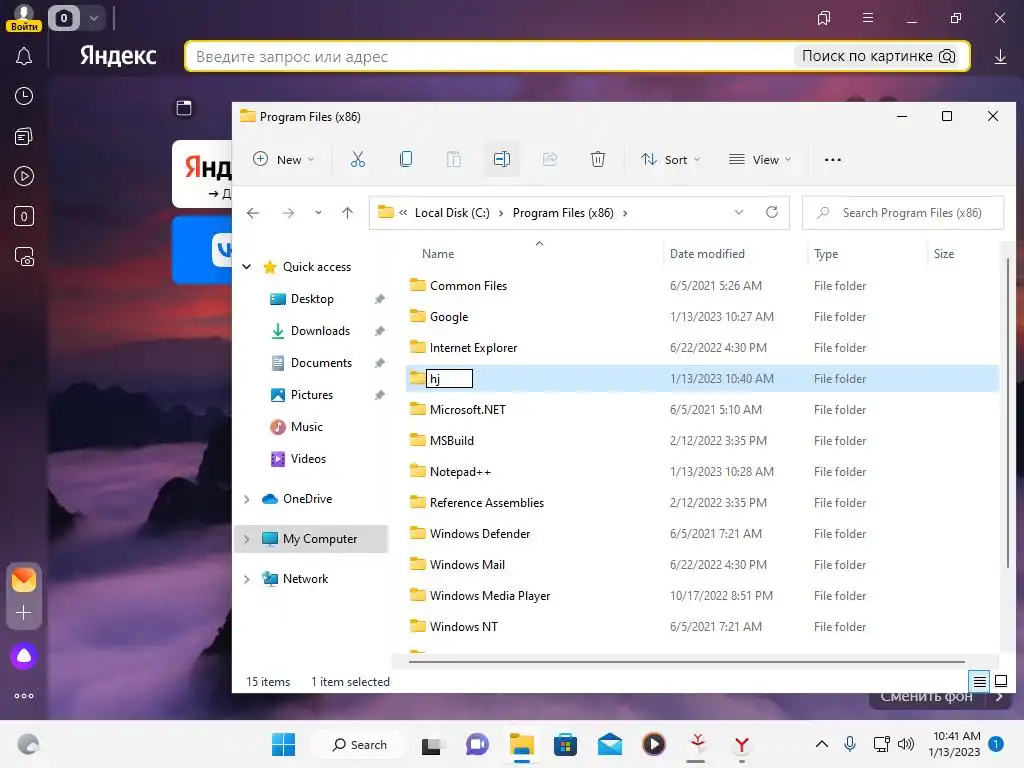Open the Windows Start menu
Image resolution: width=1024 pixels, height=768 pixels.
click(283, 744)
